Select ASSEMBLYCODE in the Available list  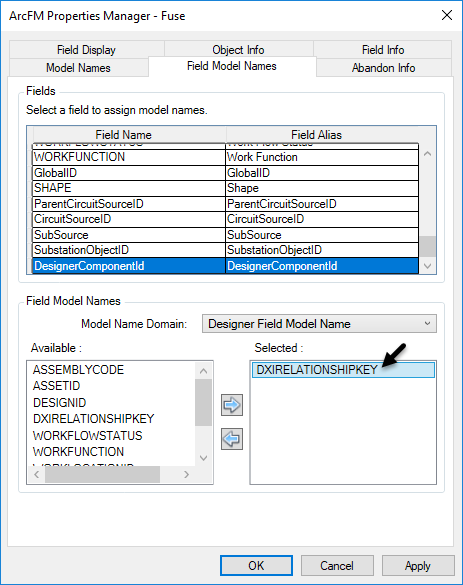[x=78, y=370]
